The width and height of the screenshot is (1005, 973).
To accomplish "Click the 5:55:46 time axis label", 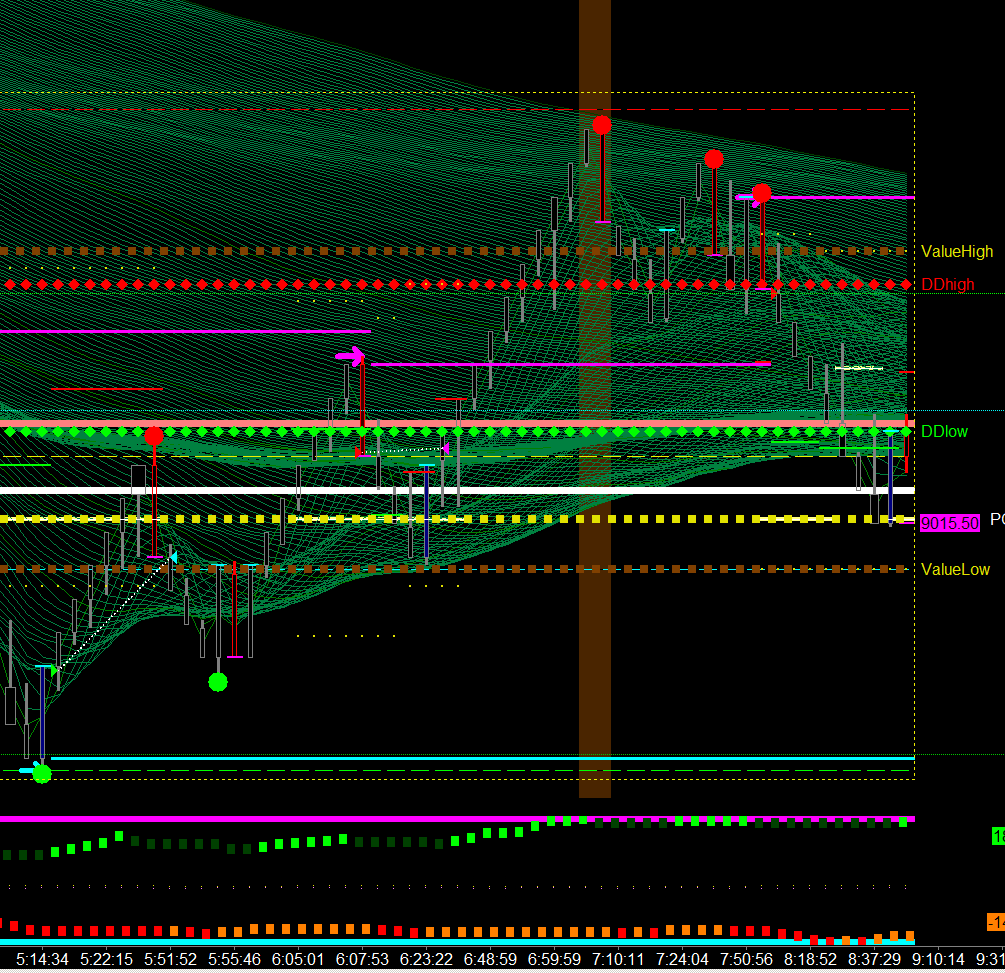I will [x=235, y=960].
